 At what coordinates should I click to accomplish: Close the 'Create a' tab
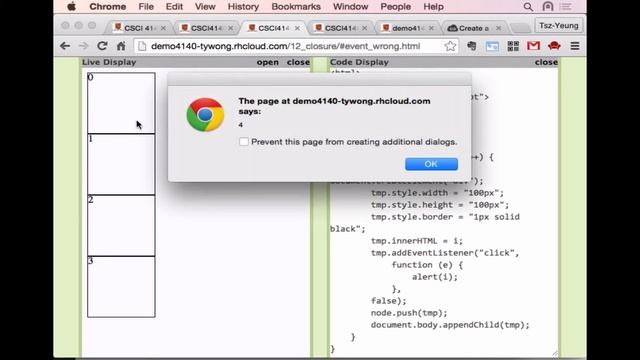pos(498,28)
